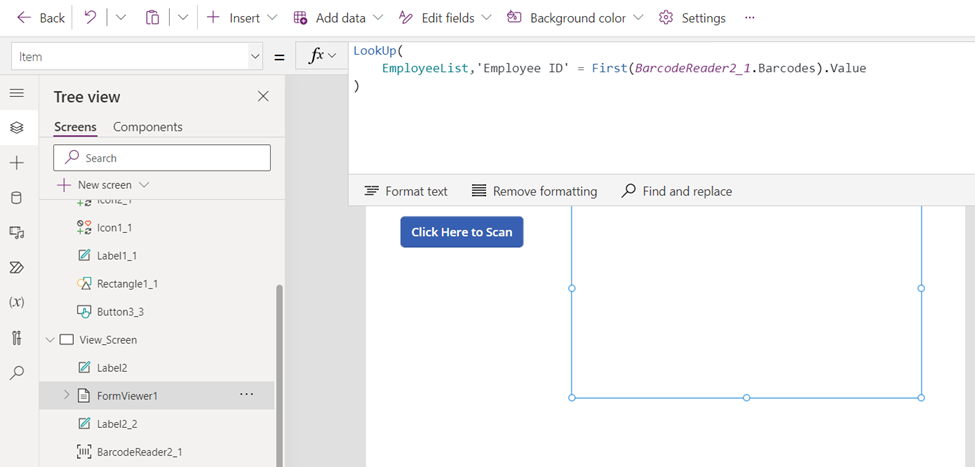
Task: Select FormViewer1 in the tree
Action: click(127, 395)
